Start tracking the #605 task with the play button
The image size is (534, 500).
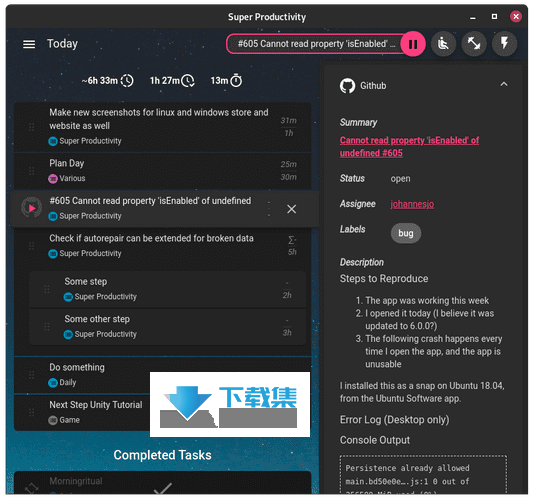coord(32,208)
